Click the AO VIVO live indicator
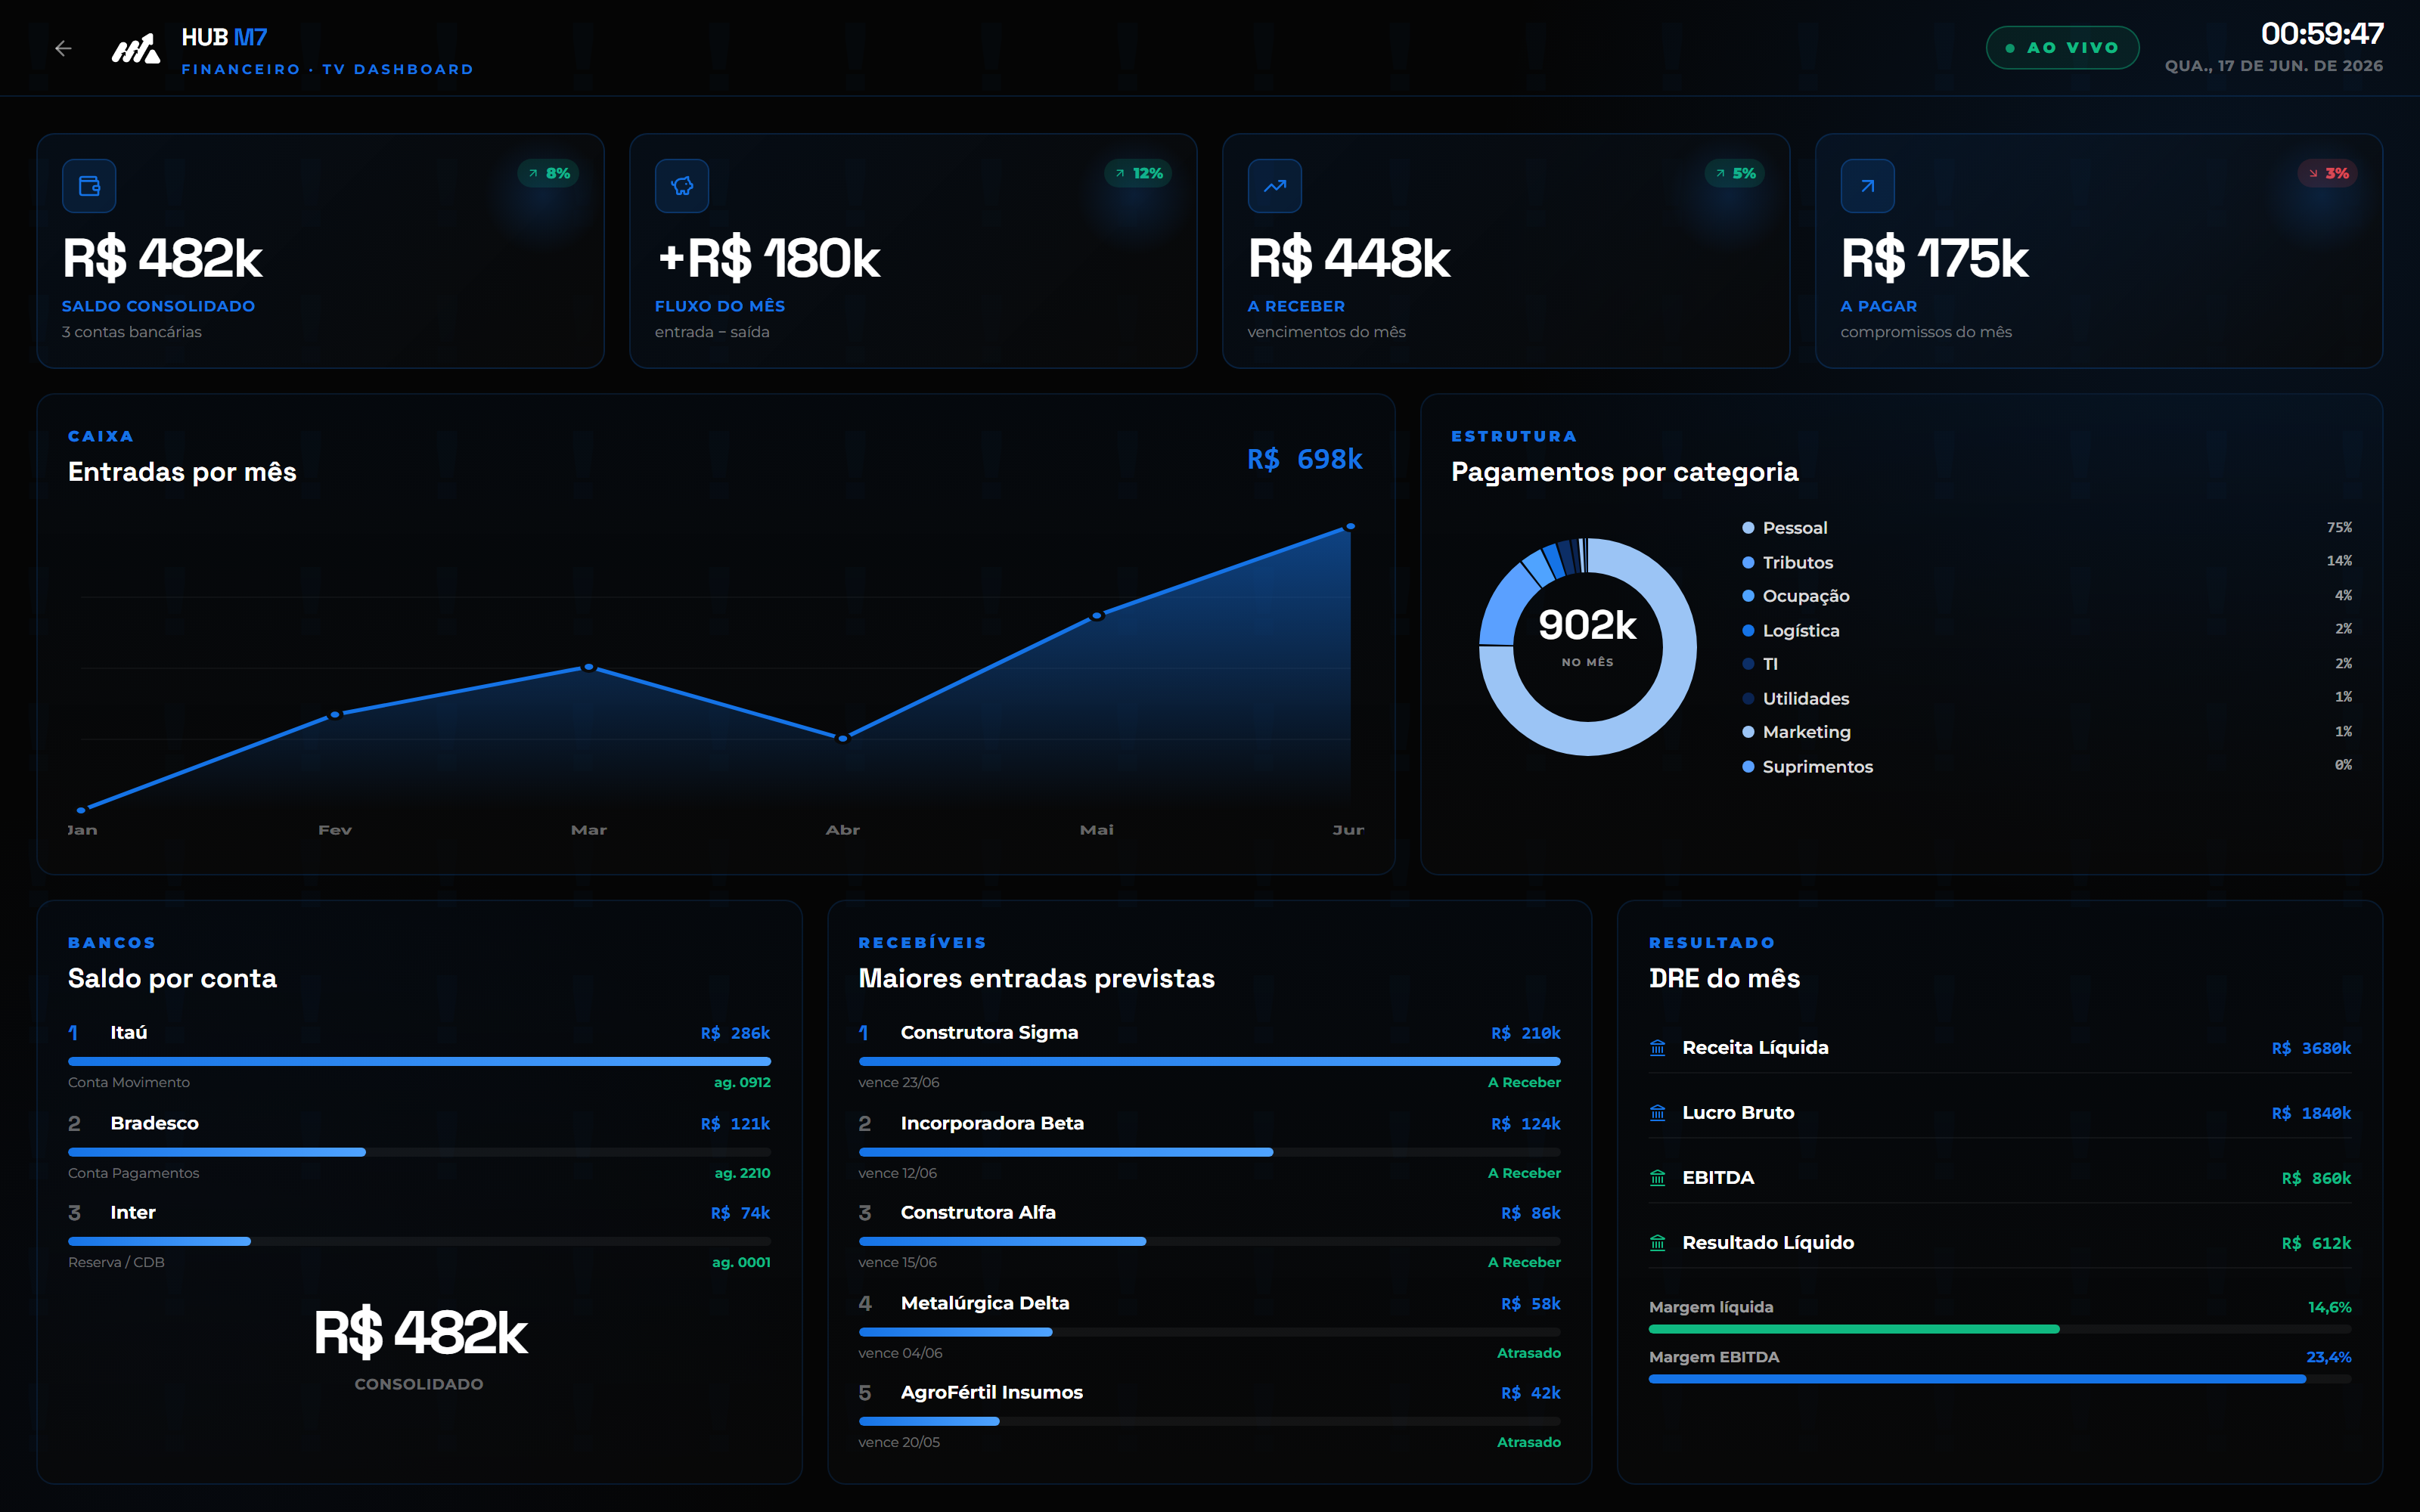Image resolution: width=2420 pixels, height=1512 pixels. [2062, 48]
